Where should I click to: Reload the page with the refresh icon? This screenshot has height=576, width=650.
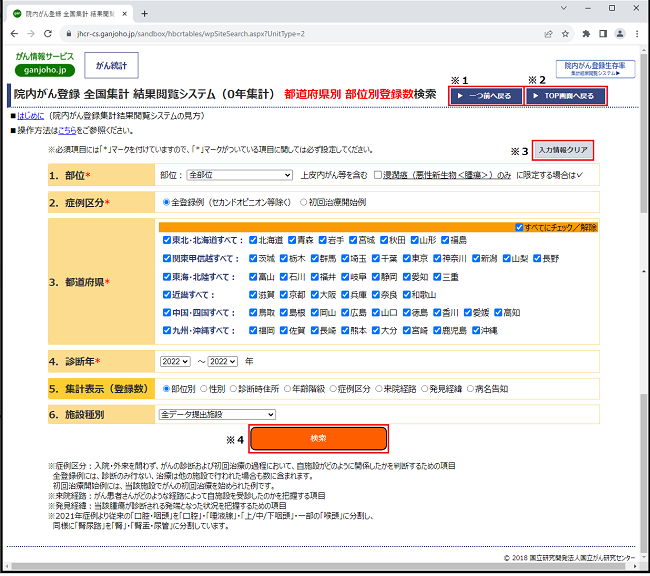pyautogui.click(x=48, y=34)
